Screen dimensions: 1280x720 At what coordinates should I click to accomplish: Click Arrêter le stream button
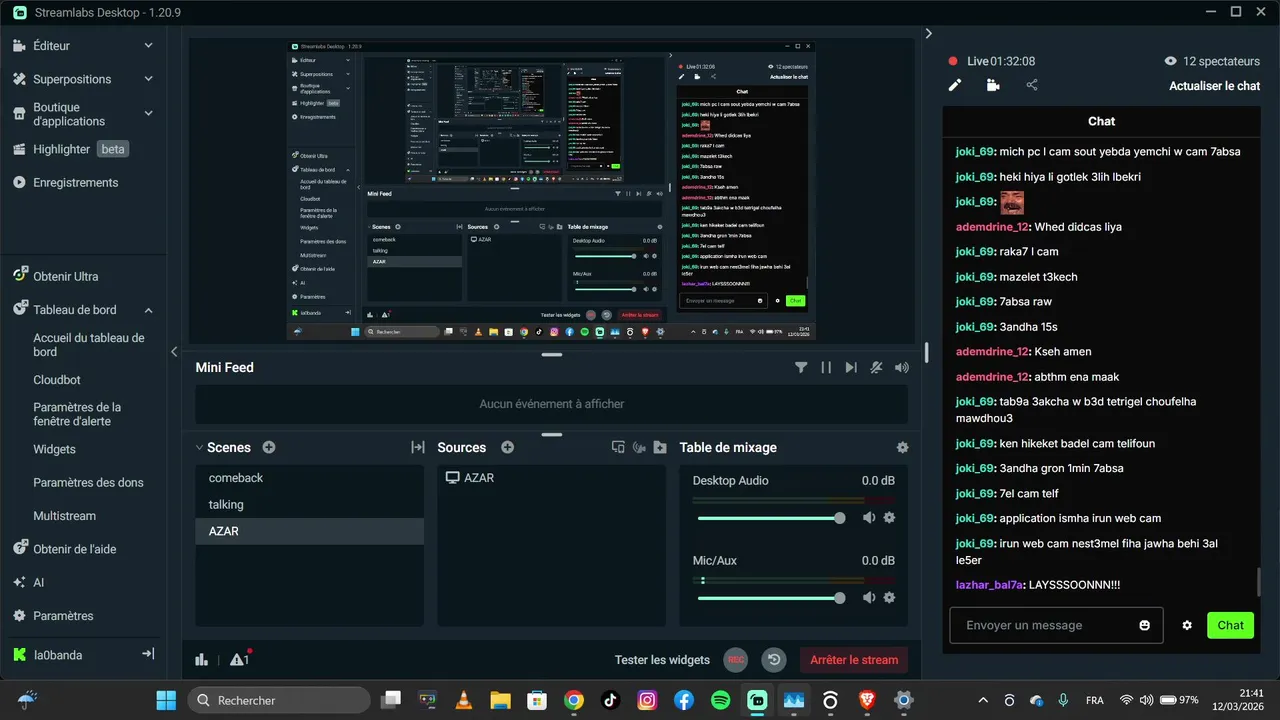[x=854, y=659]
